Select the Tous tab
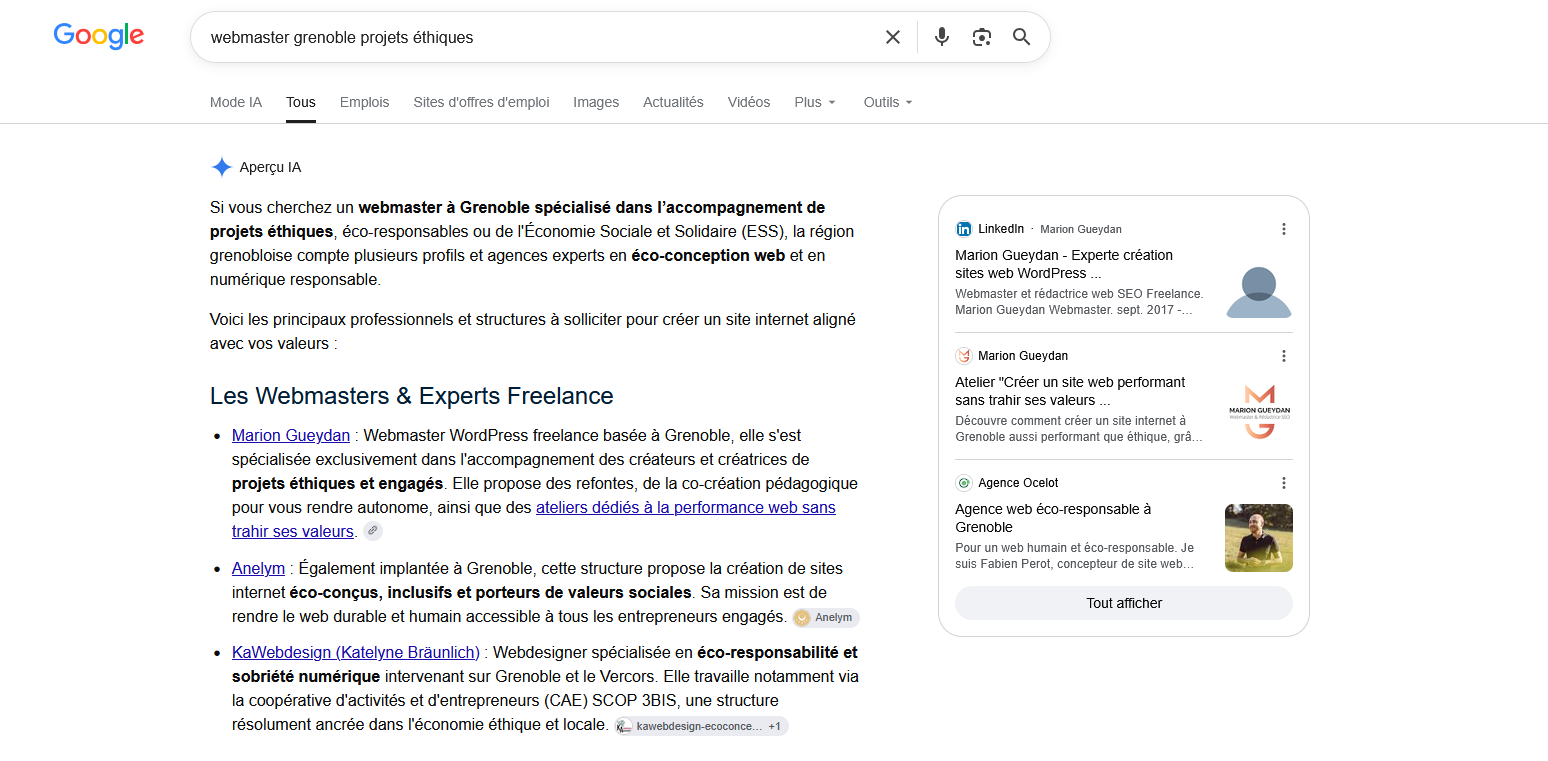 click(x=301, y=102)
